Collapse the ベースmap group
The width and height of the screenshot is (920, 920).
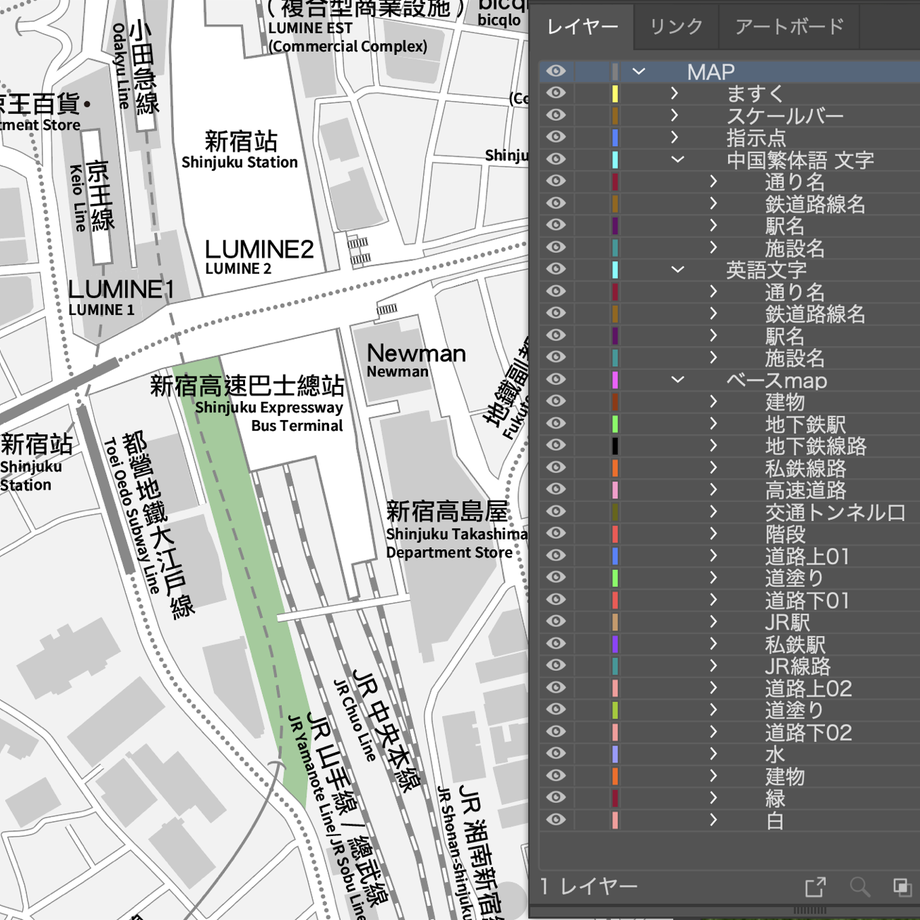pos(678,379)
